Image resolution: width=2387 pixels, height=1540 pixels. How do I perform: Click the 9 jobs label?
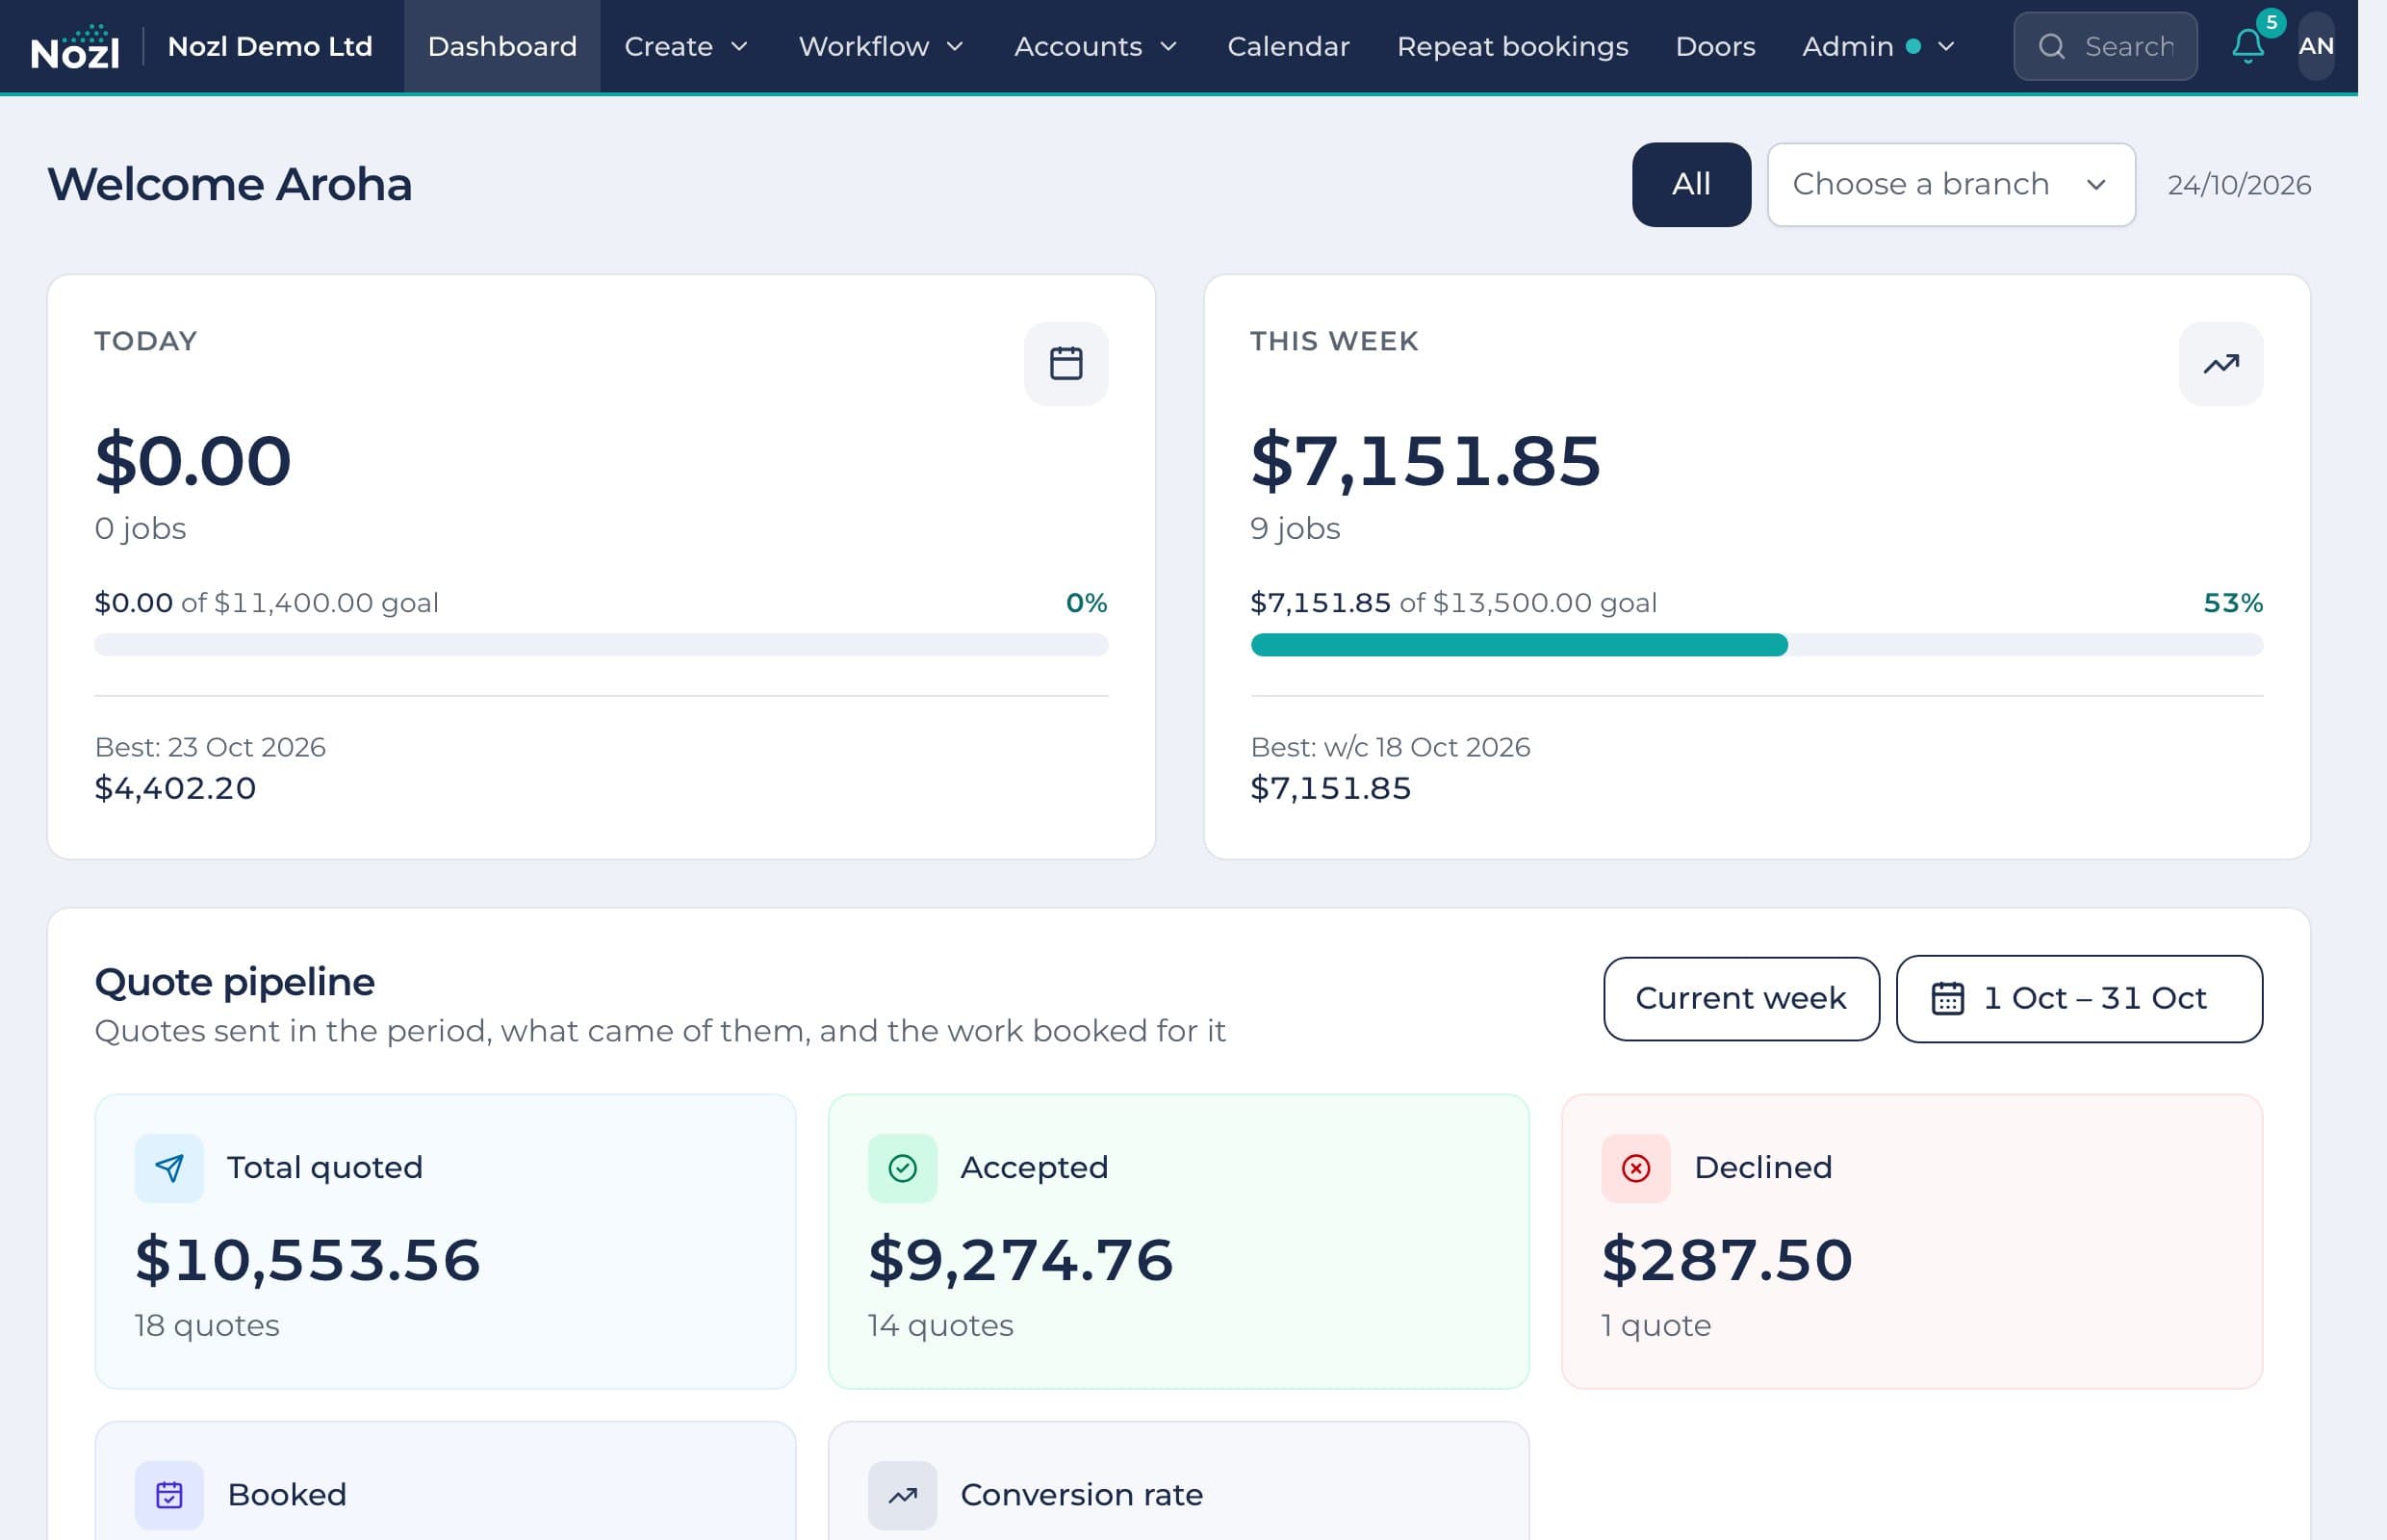[x=1295, y=528]
